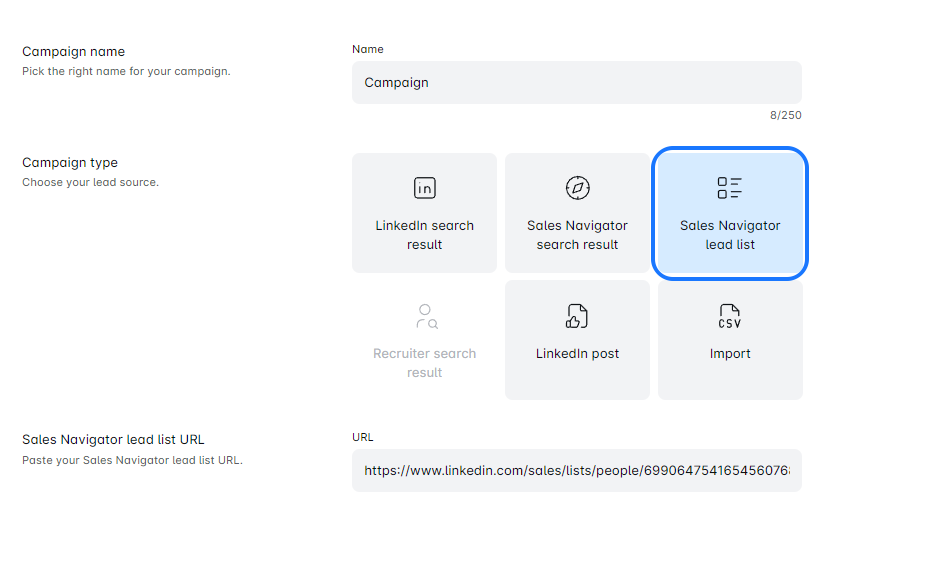
Task: Click the 'Campaign type' section heading
Action: [70, 163]
